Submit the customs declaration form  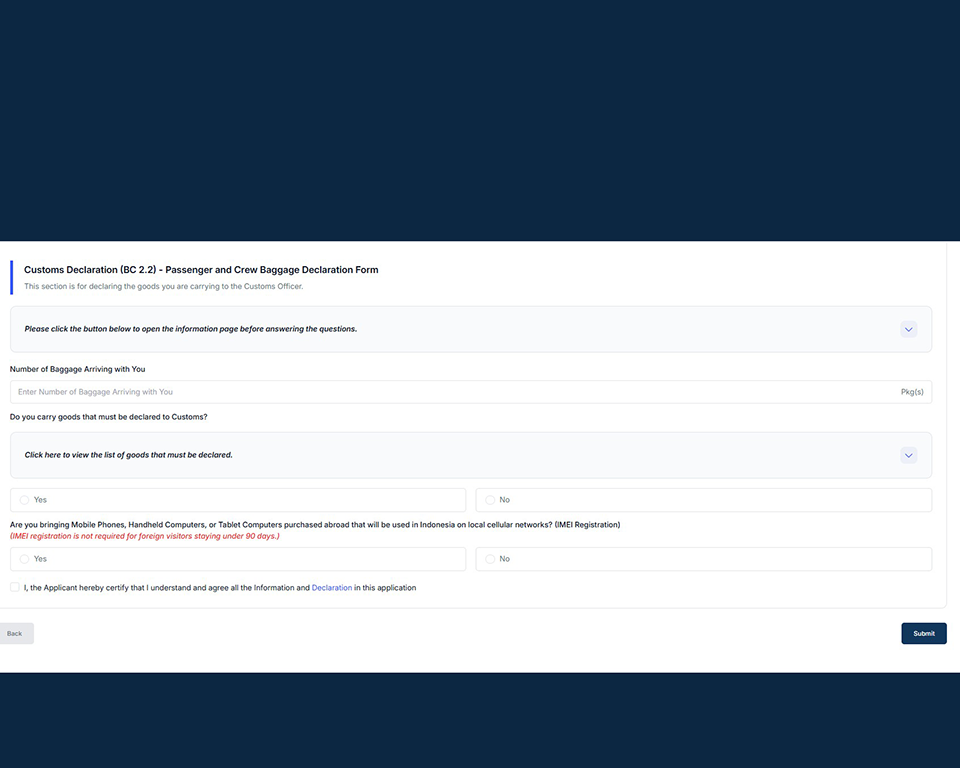(924, 633)
